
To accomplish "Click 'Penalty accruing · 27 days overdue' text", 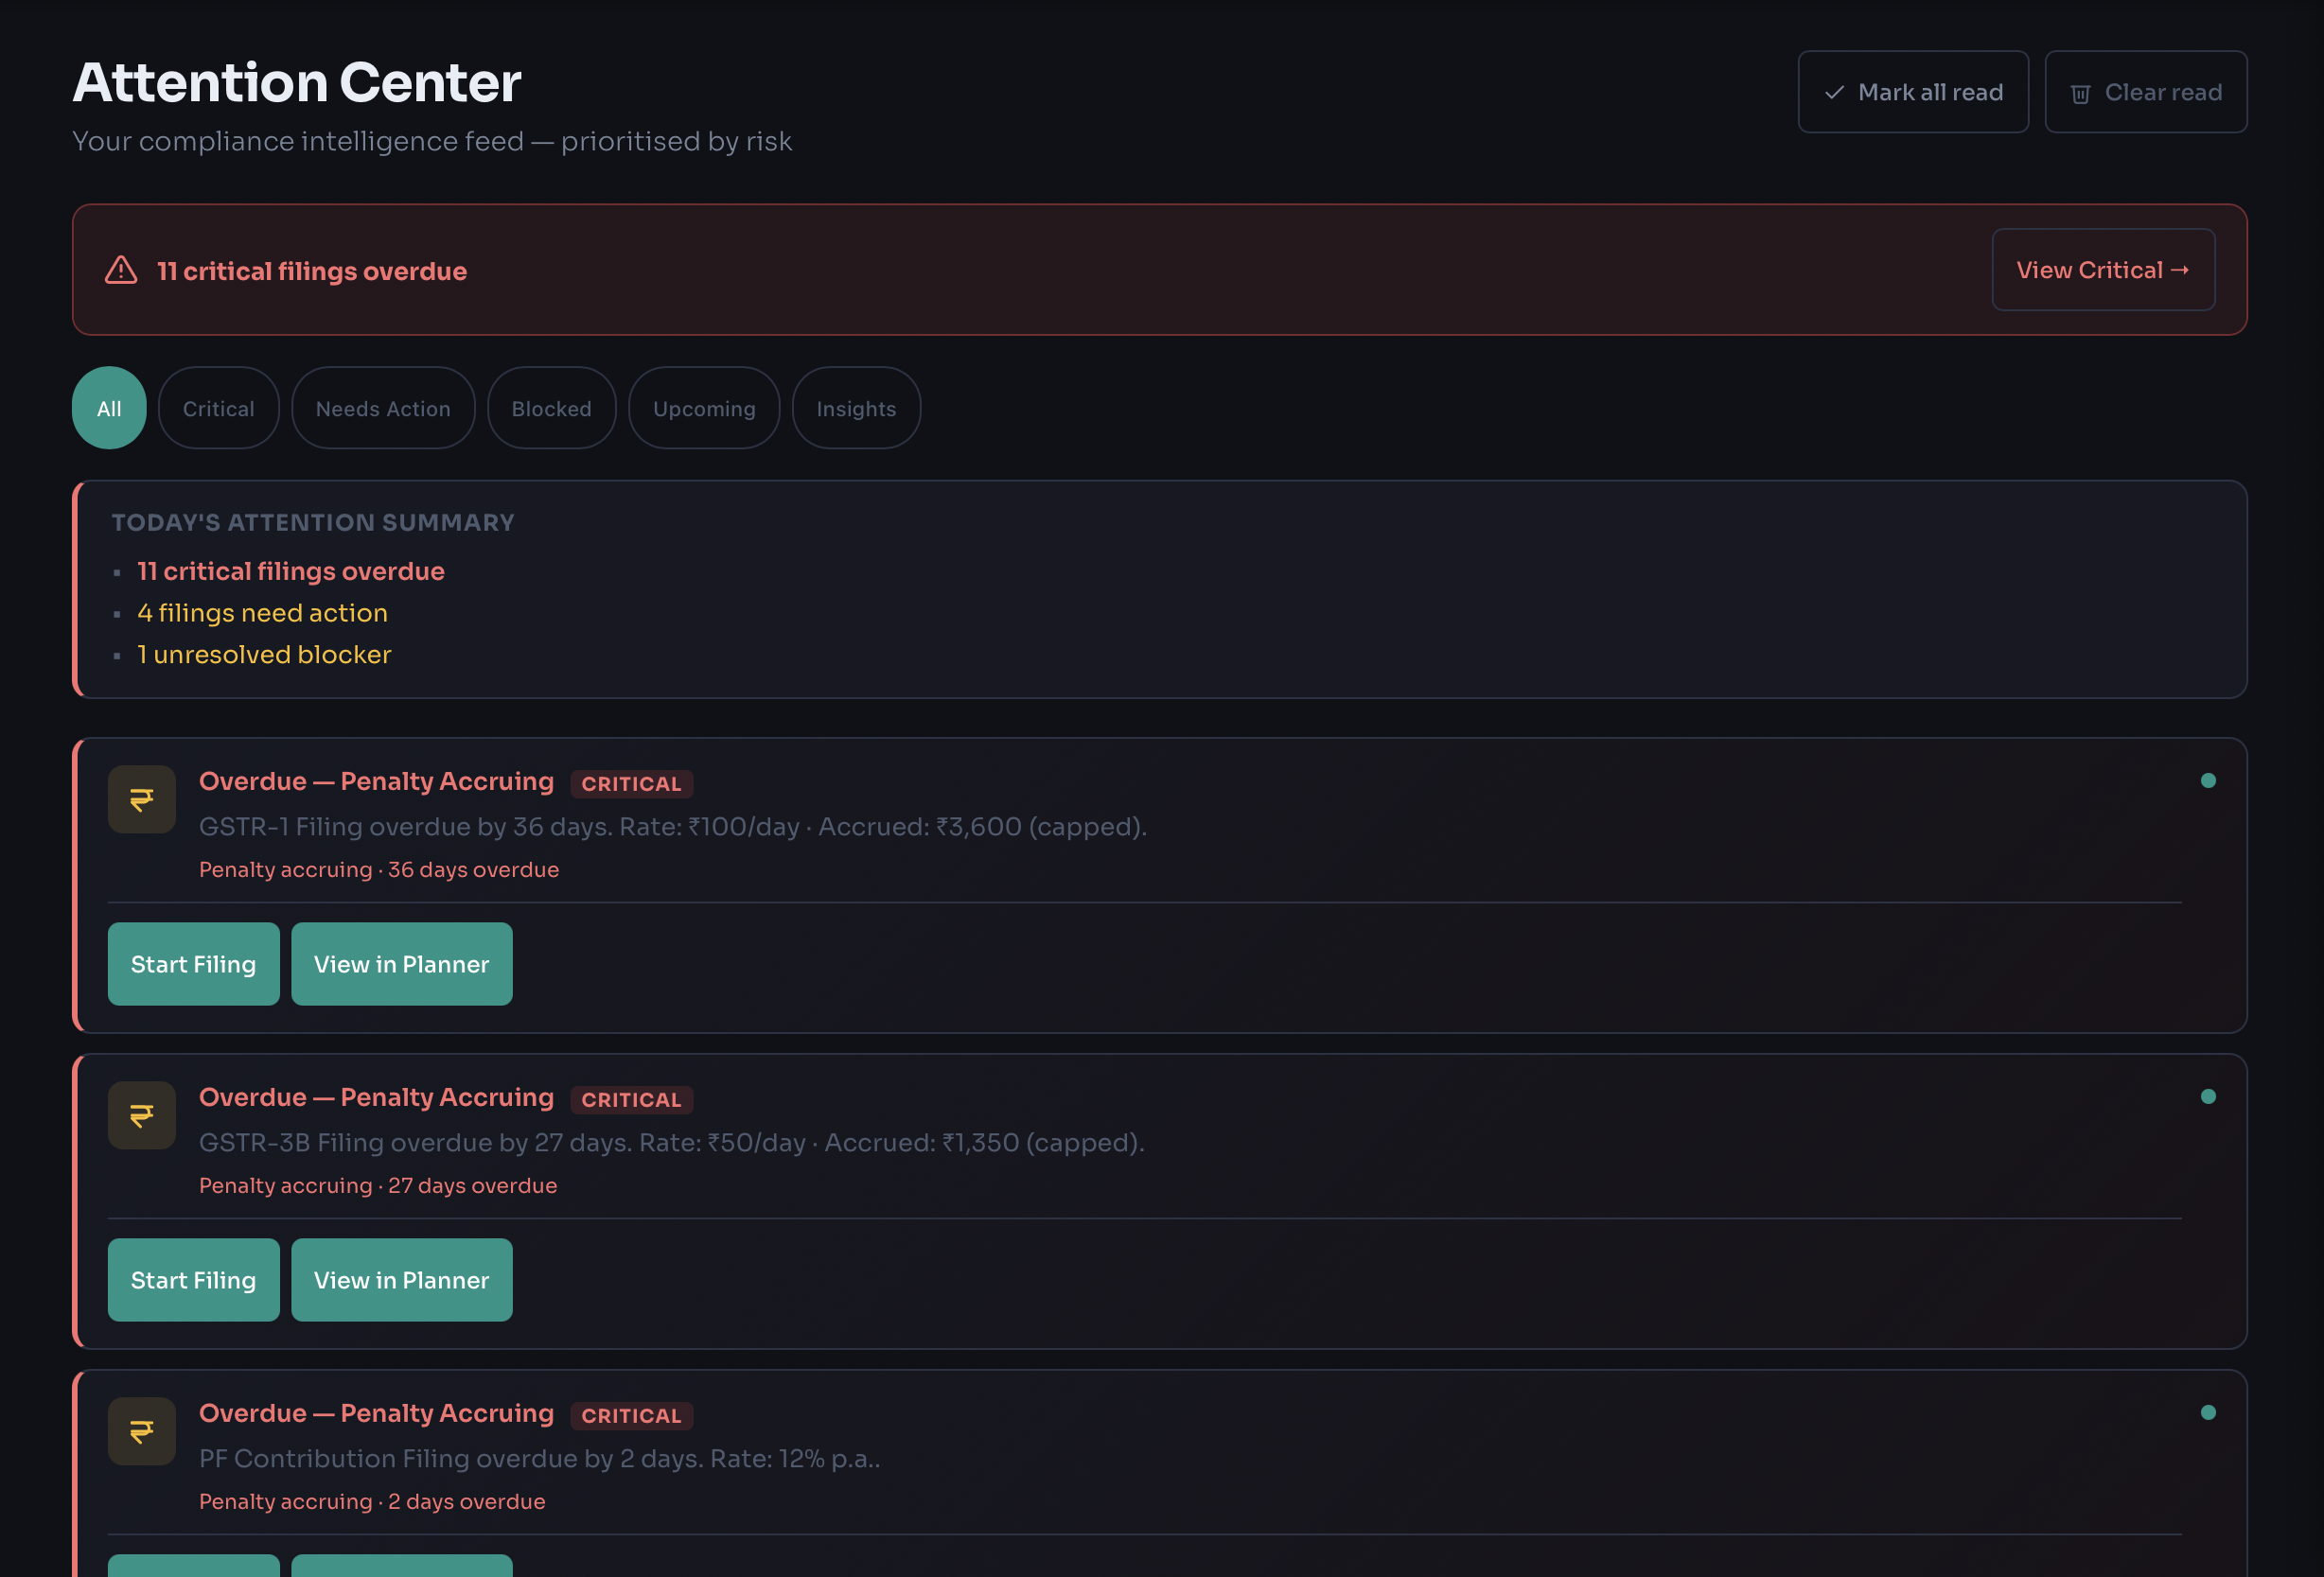I will (378, 1186).
